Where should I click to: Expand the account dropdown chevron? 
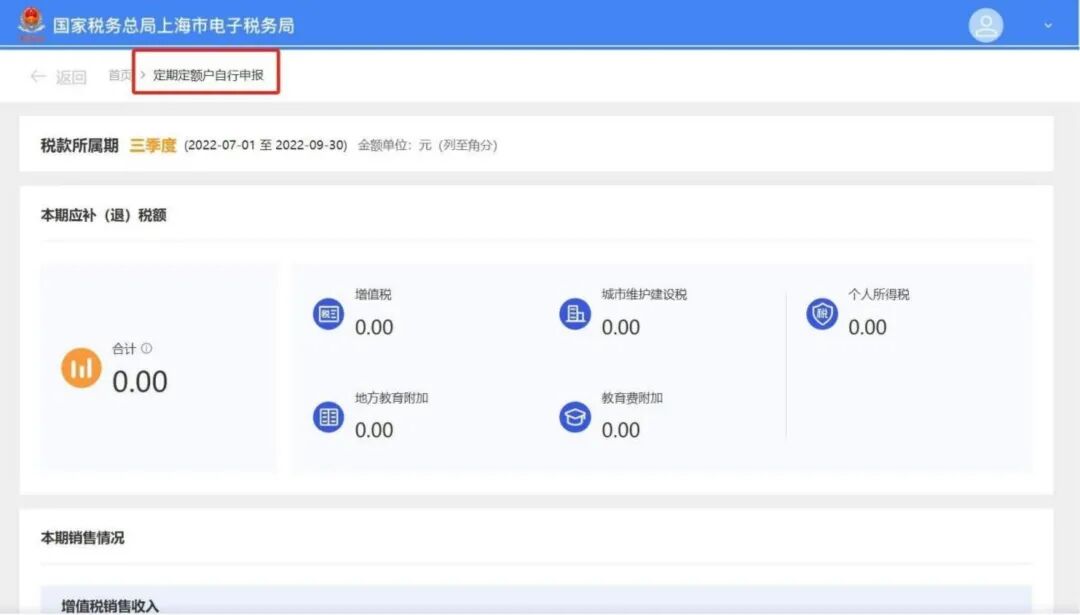coord(1048,25)
